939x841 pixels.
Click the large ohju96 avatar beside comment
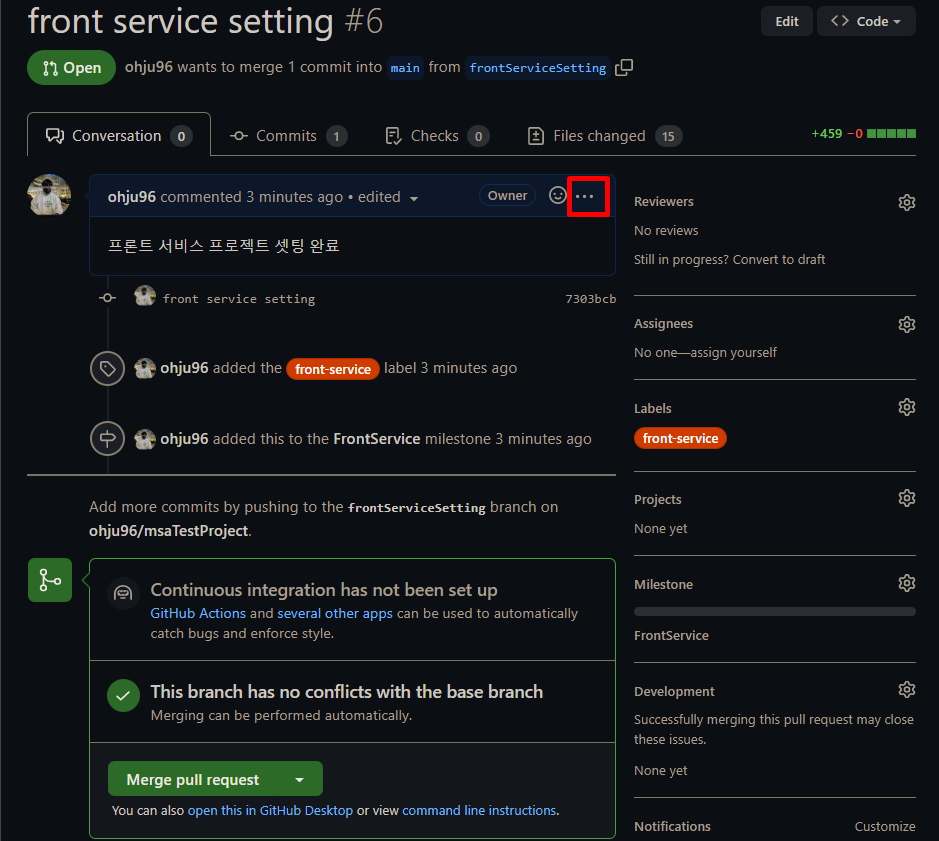point(49,195)
